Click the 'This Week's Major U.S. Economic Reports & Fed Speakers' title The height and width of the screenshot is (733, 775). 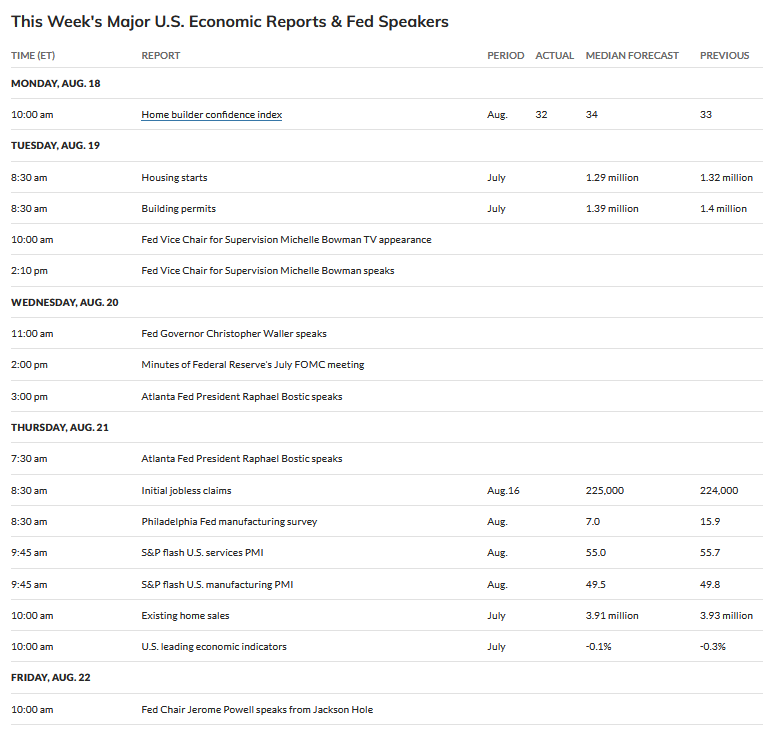point(230,22)
